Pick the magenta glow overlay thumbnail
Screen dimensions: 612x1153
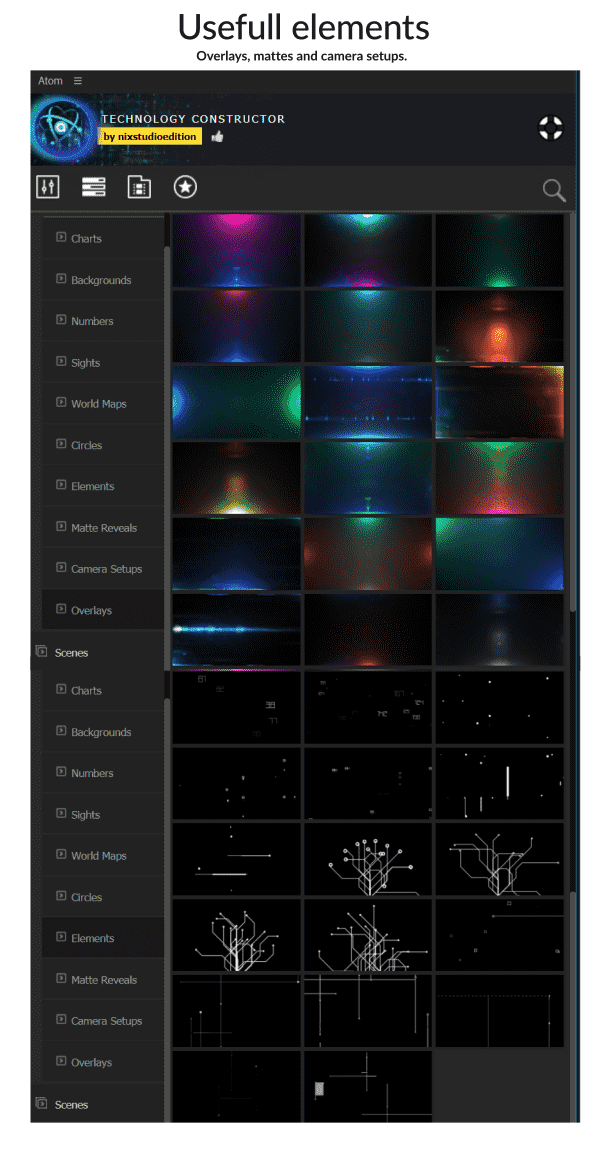click(x=237, y=250)
